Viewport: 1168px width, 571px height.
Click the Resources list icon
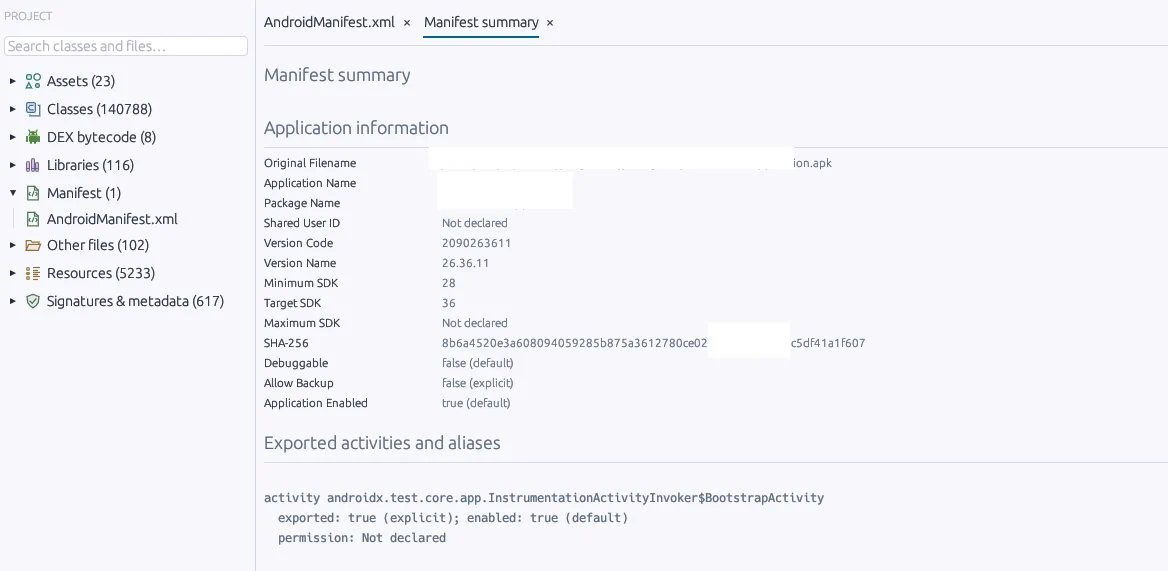tap(33, 273)
